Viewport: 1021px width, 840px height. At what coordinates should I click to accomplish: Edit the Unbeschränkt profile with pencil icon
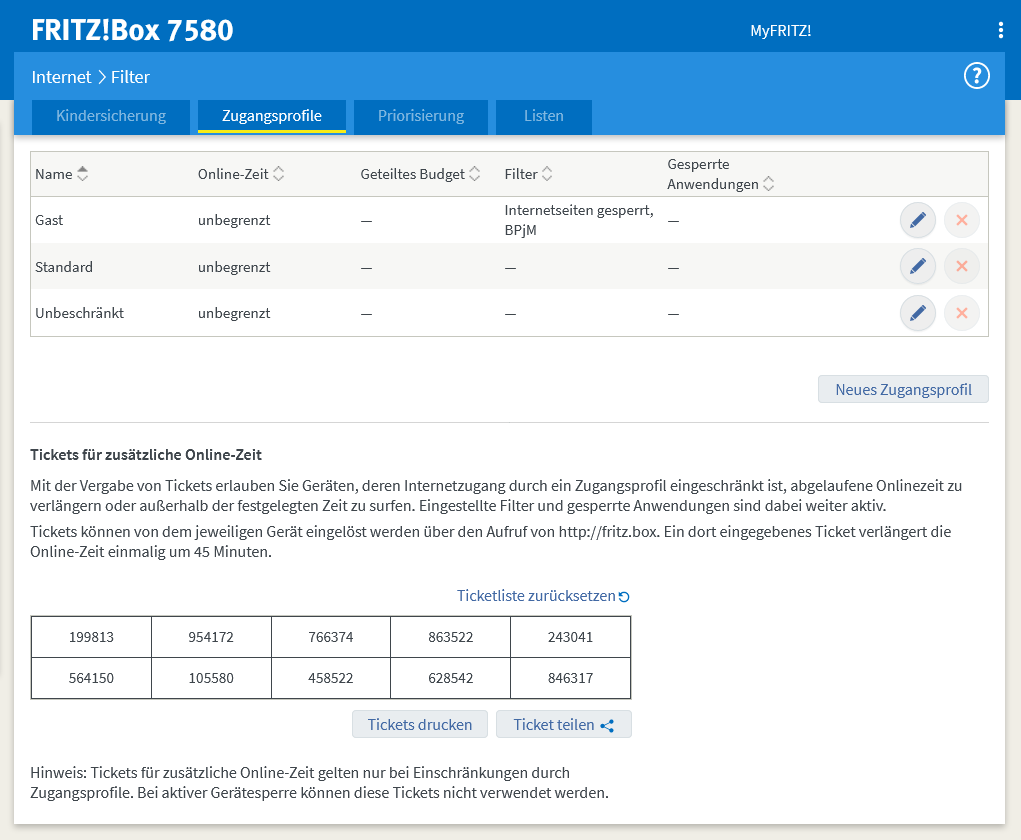(917, 313)
